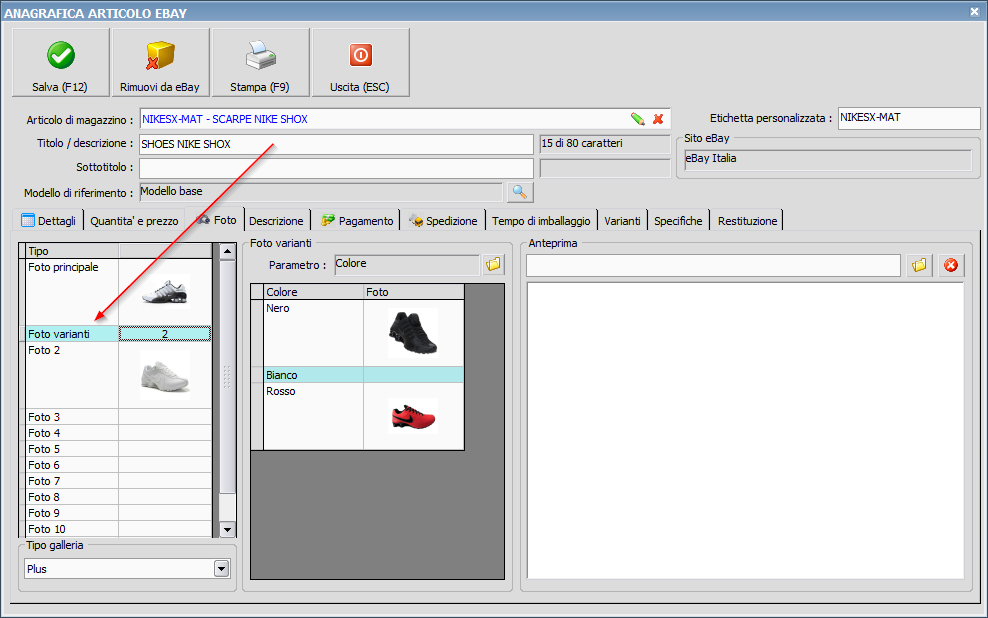This screenshot has width=988, height=618.
Task: Click the Tipo column header
Action: pyautogui.click(x=72, y=251)
